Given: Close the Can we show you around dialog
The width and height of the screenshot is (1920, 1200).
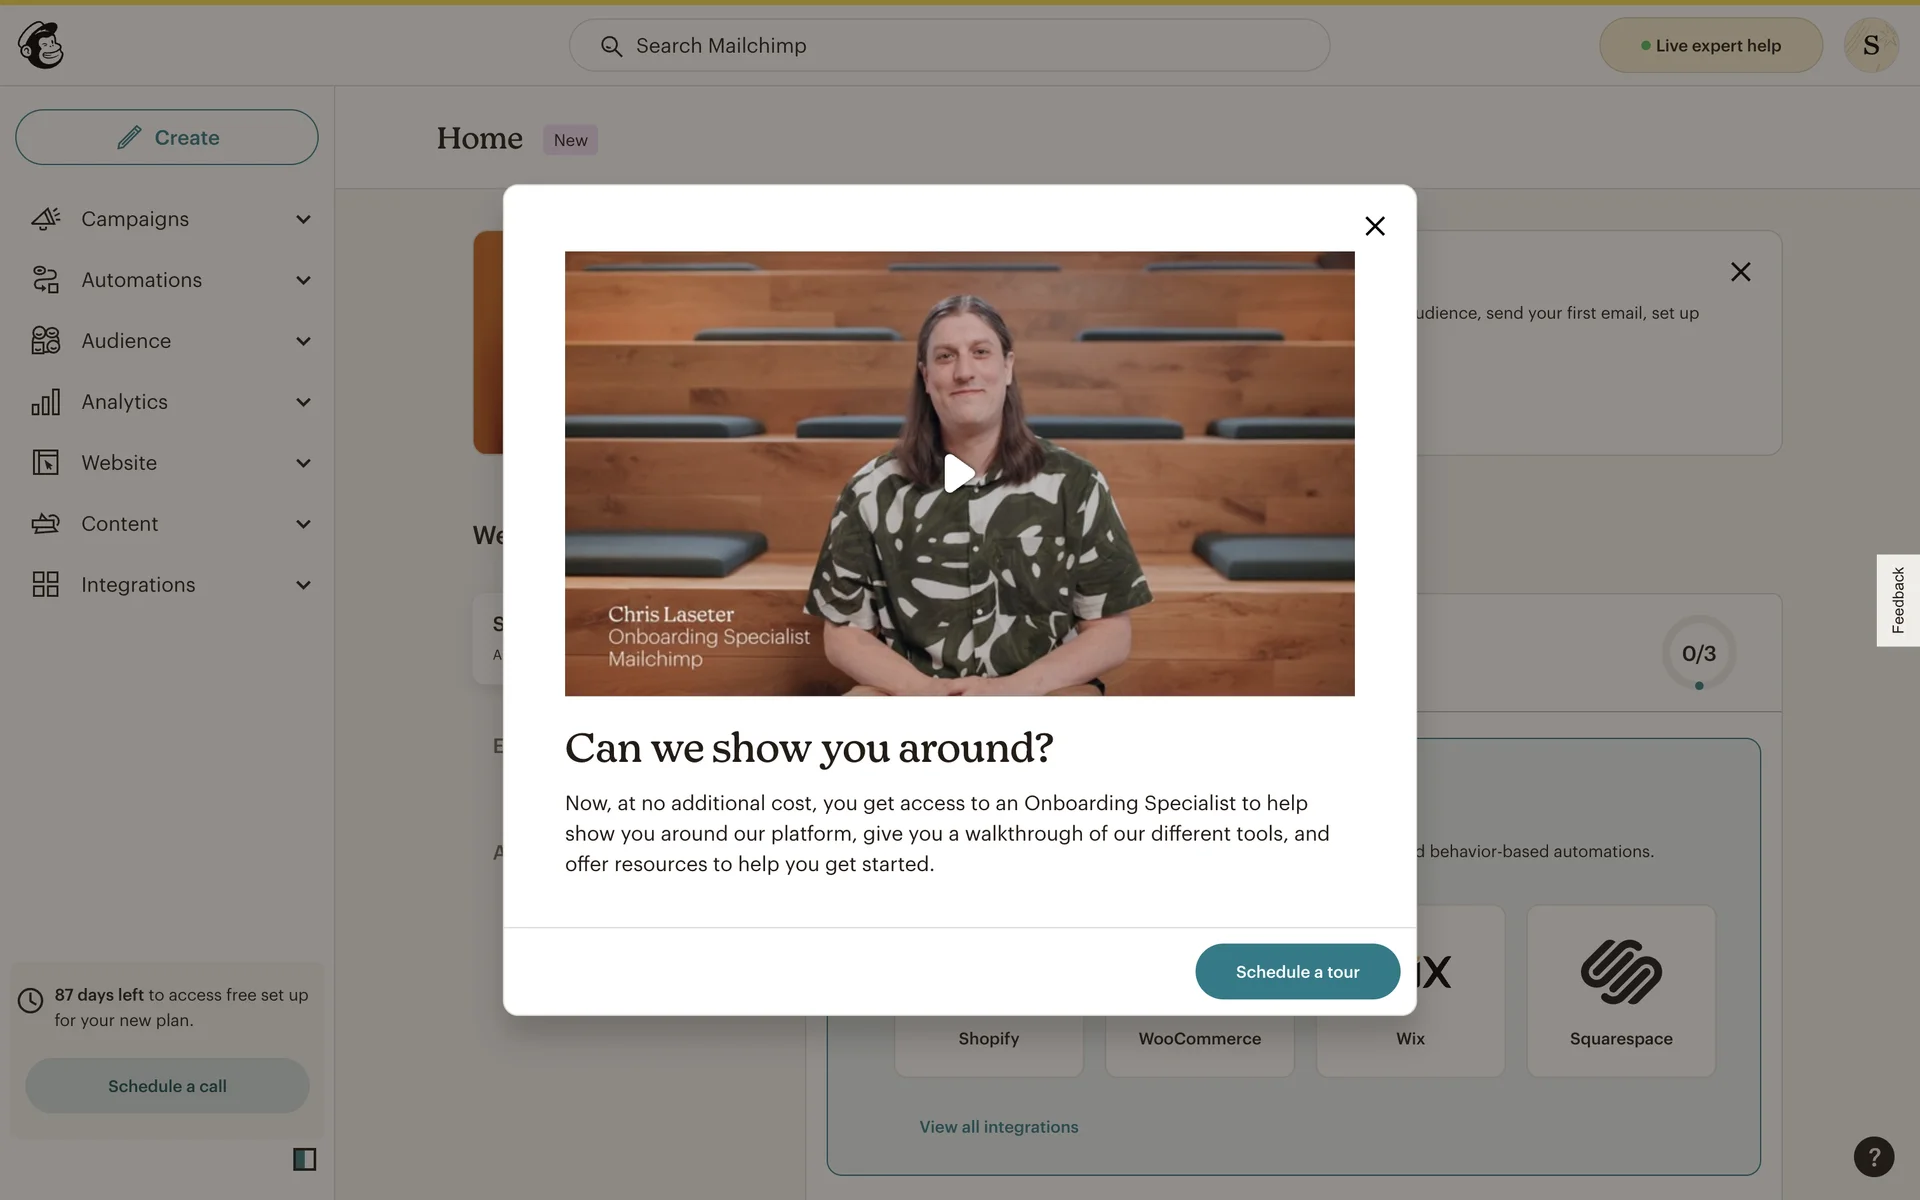Looking at the screenshot, I should pos(1375,226).
